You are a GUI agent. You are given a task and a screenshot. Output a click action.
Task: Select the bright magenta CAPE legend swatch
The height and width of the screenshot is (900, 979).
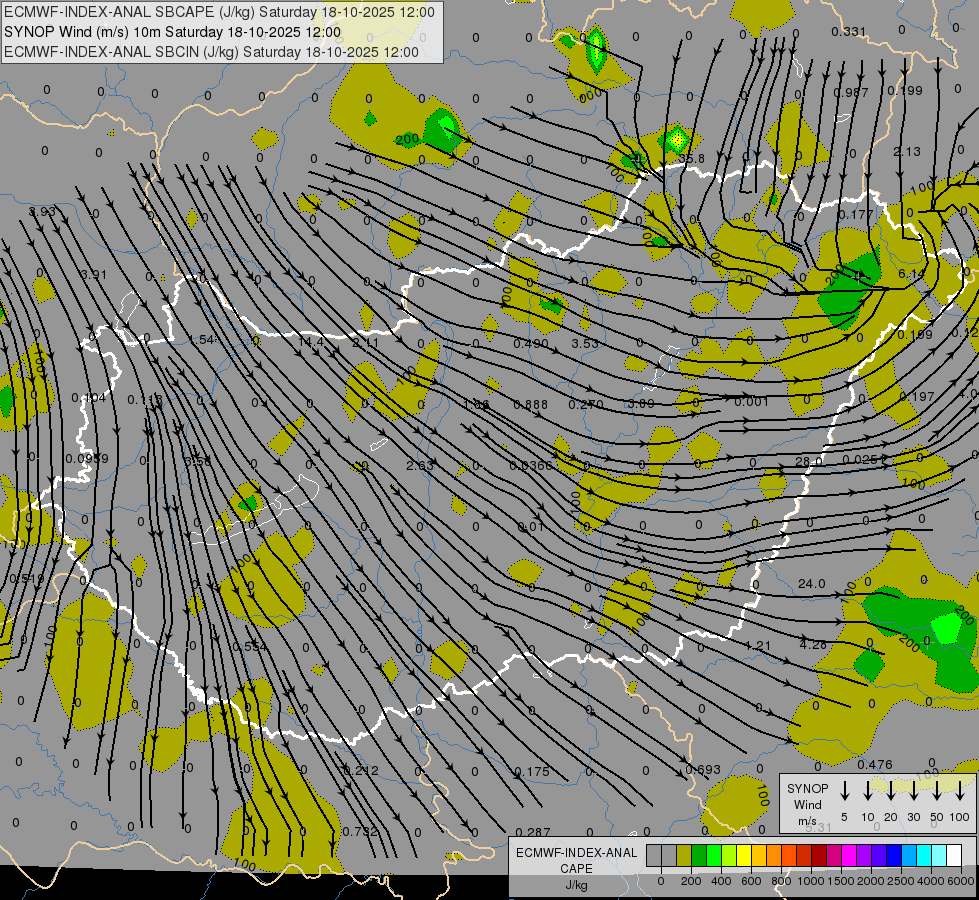[x=849, y=855]
